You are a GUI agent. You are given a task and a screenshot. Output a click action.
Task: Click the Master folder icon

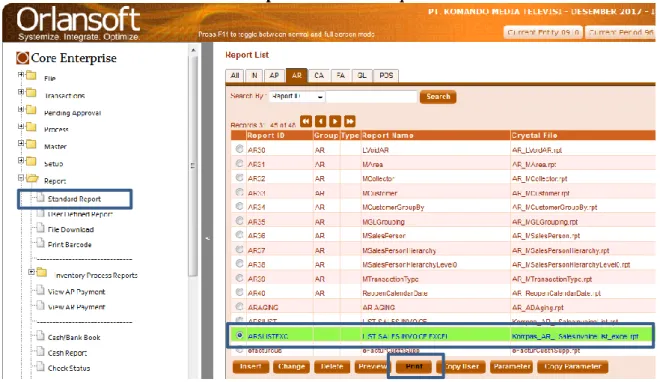(31, 145)
